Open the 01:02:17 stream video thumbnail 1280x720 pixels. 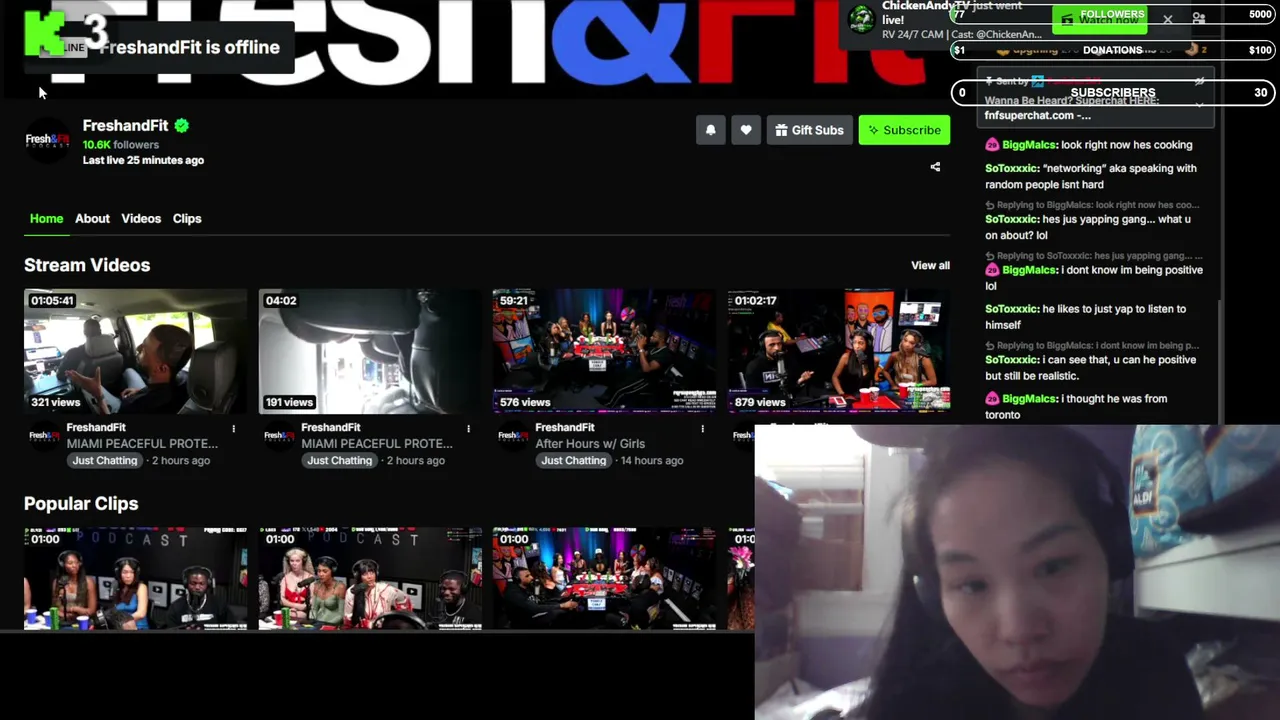(x=838, y=351)
